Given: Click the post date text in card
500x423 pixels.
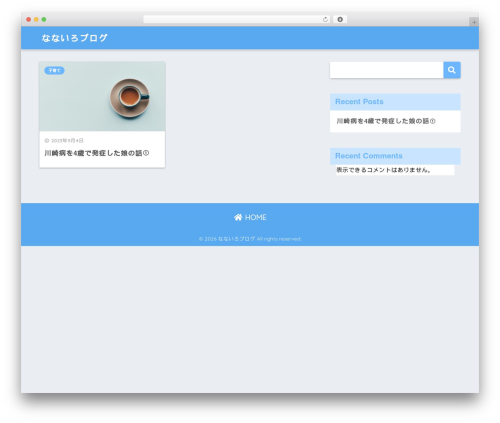Looking at the screenshot, I should pyautogui.click(x=67, y=141).
